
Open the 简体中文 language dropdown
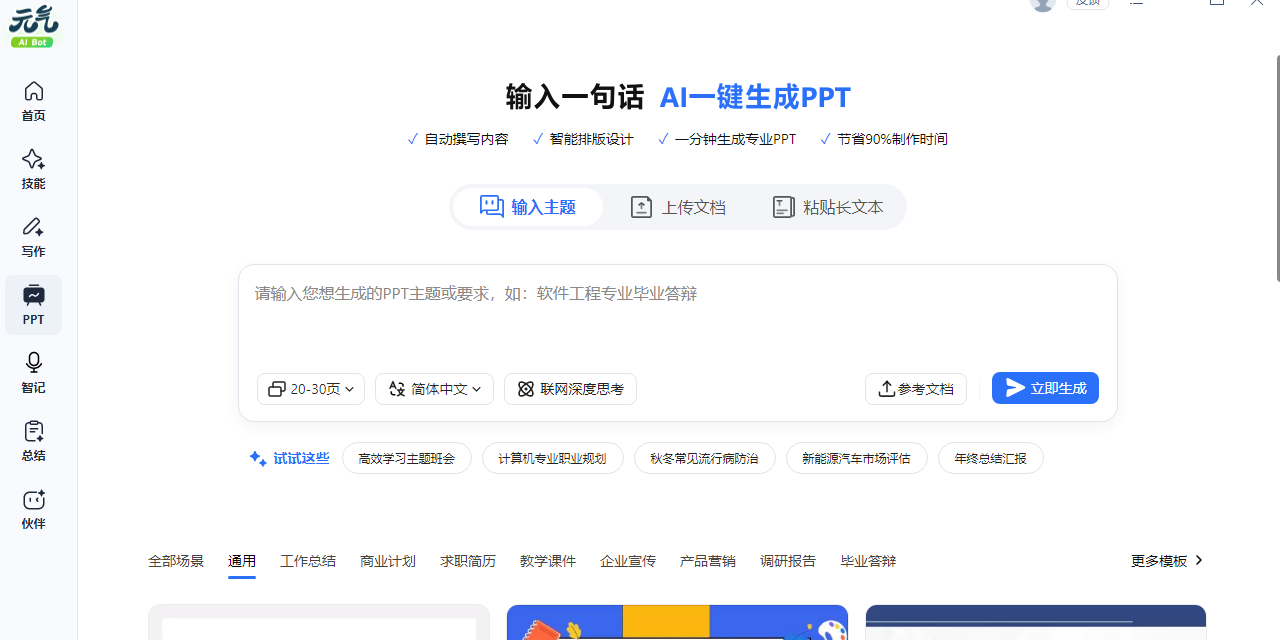coord(434,389)
